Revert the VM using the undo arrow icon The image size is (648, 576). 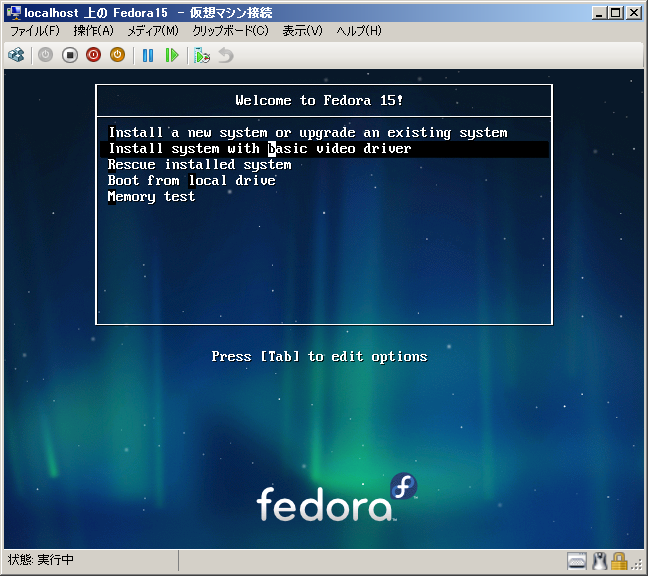(x=226, y=55)
